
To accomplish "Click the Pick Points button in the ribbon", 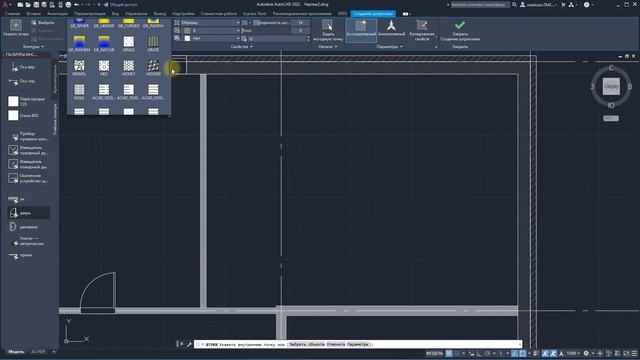I will 16,28.
